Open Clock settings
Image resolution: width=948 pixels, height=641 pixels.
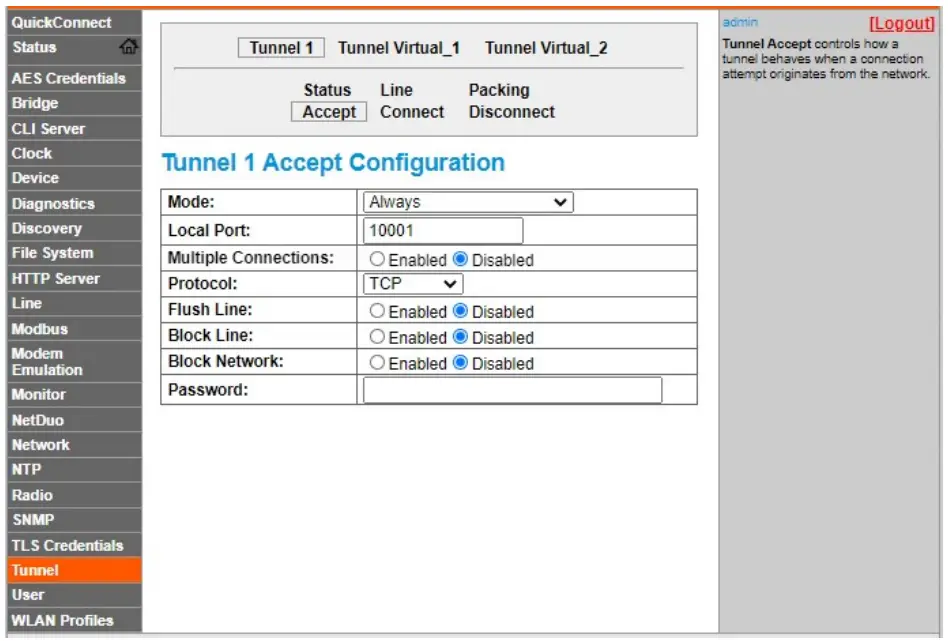(x=74, y=154)
